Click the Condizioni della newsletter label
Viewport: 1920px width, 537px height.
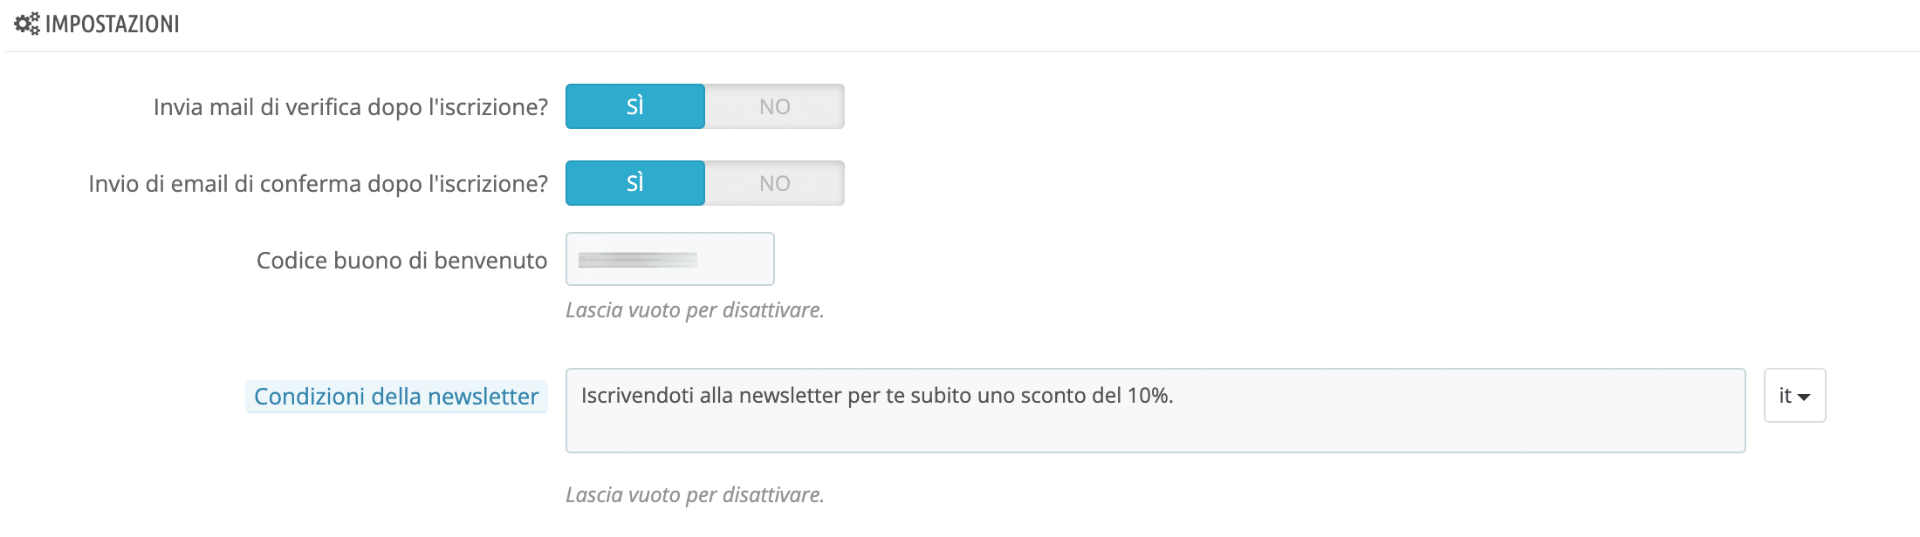(396, 396)
